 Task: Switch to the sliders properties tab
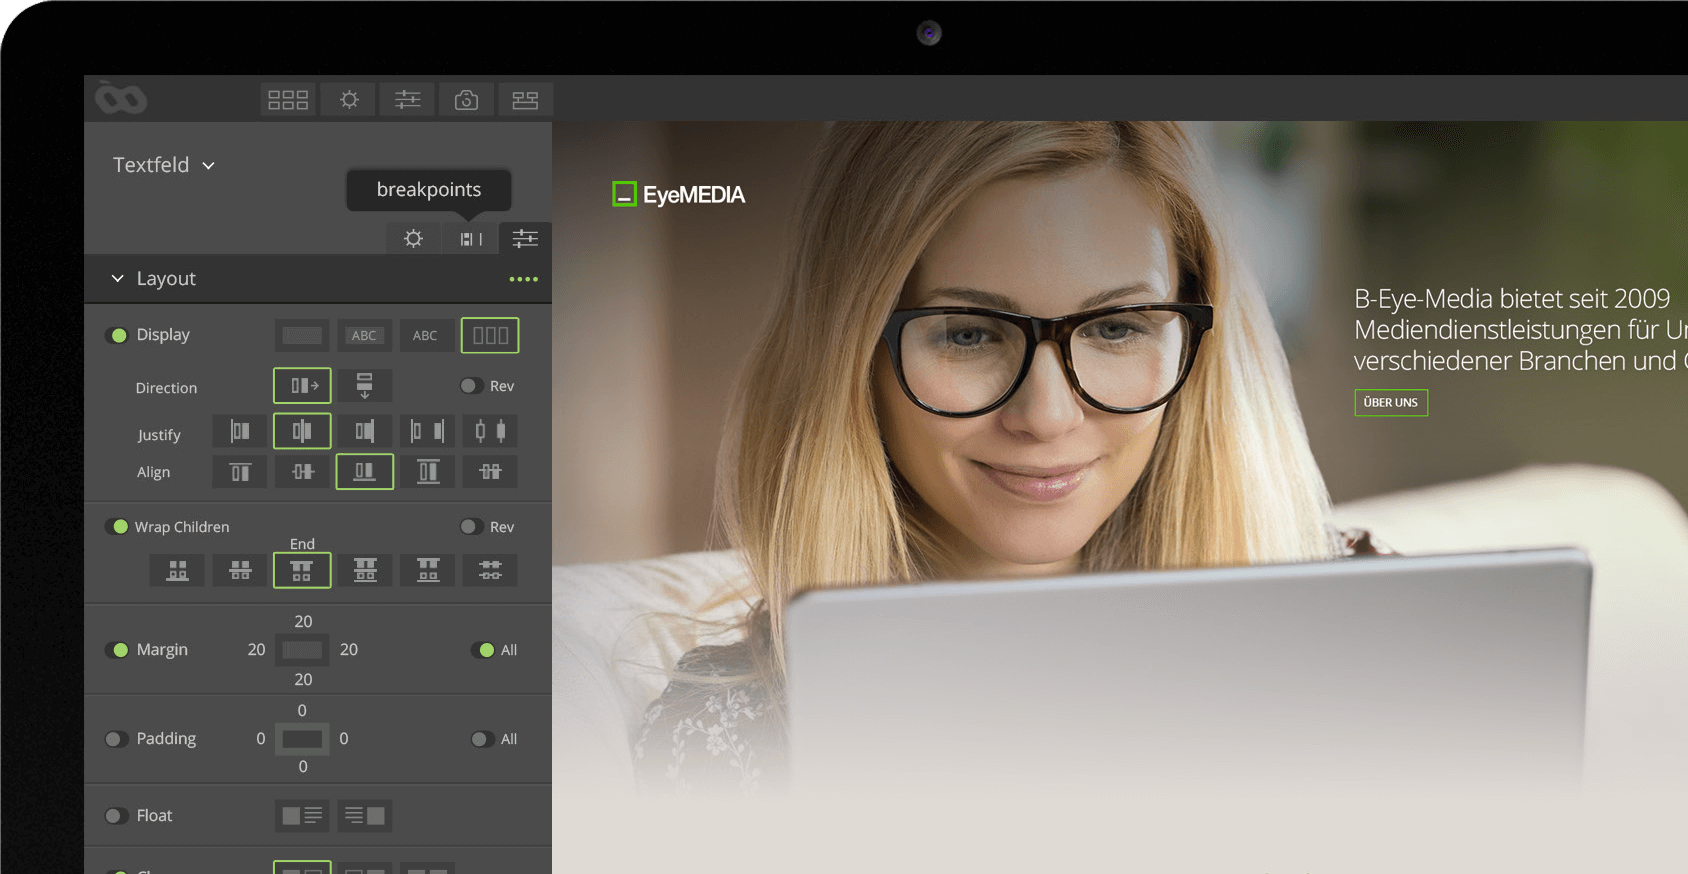[525, 239]
